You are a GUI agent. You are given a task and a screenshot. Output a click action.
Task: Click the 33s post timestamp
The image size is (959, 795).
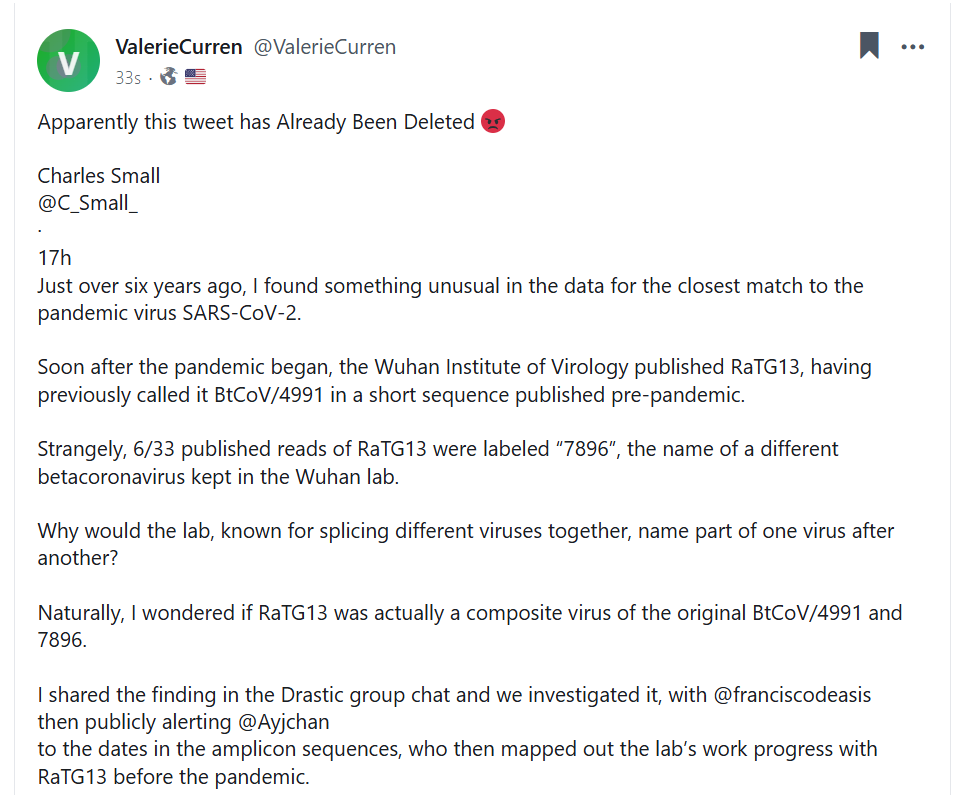128,78
